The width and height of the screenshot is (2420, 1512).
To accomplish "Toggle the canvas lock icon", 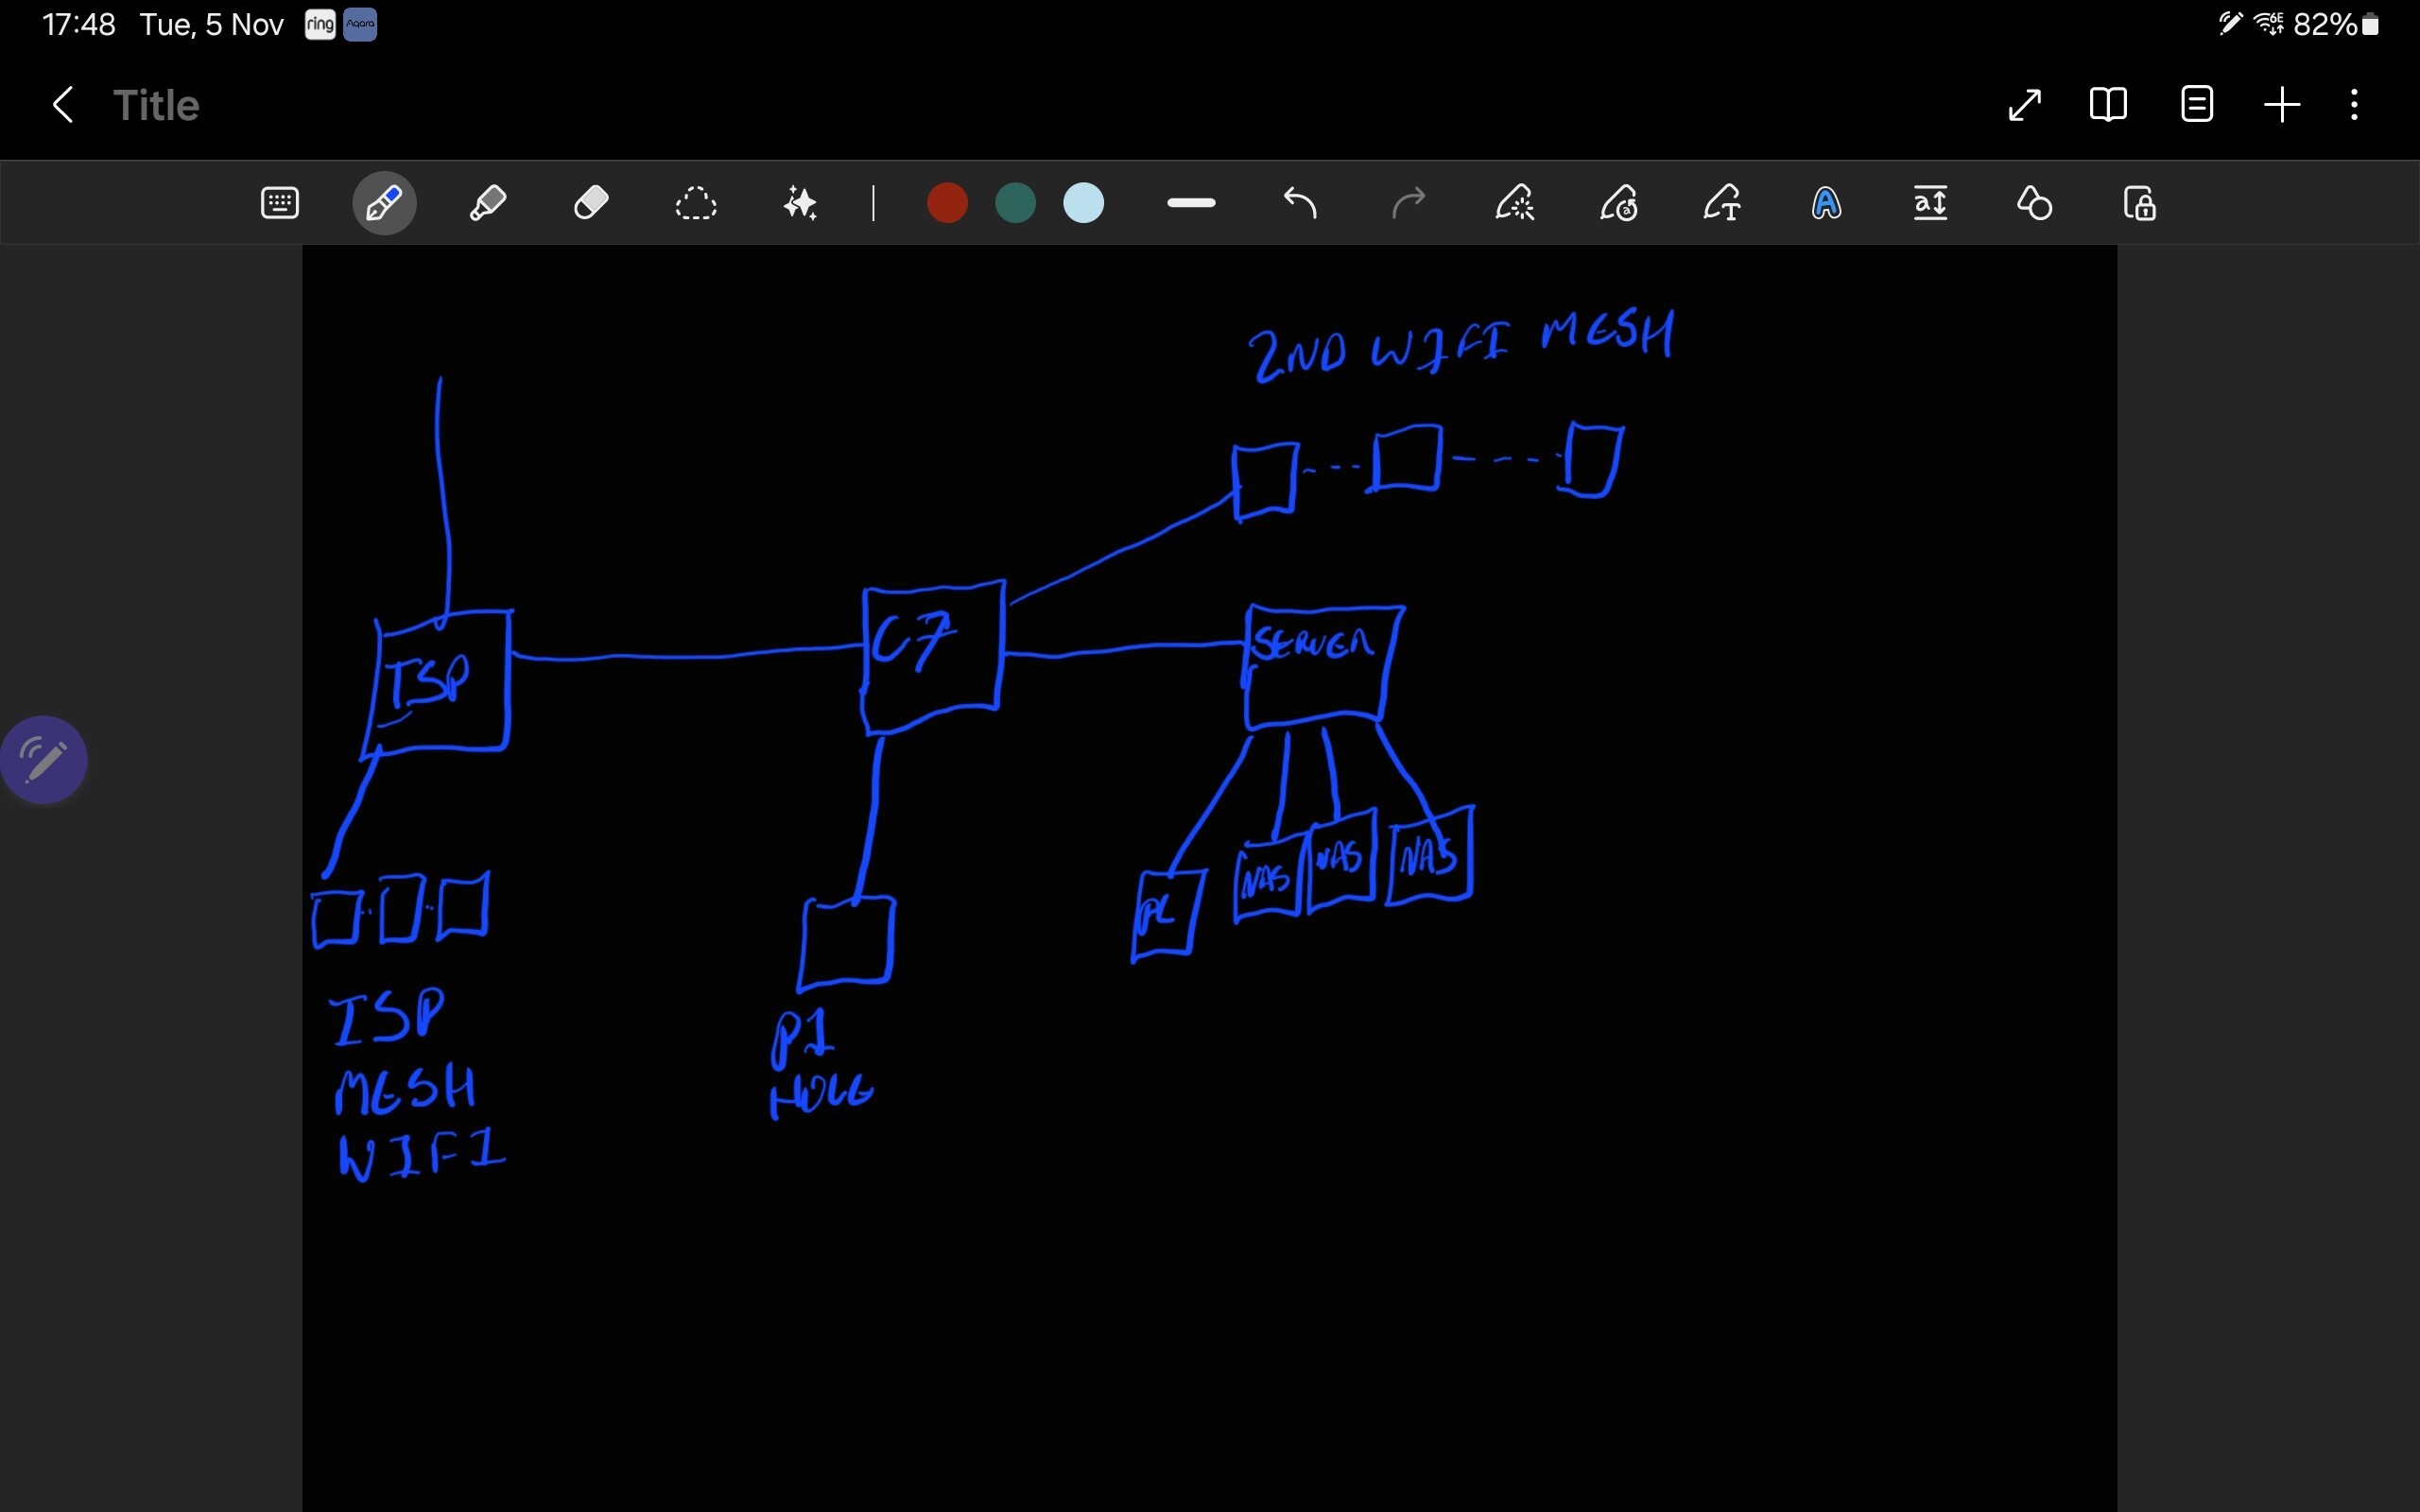I will click(2139, 204).
